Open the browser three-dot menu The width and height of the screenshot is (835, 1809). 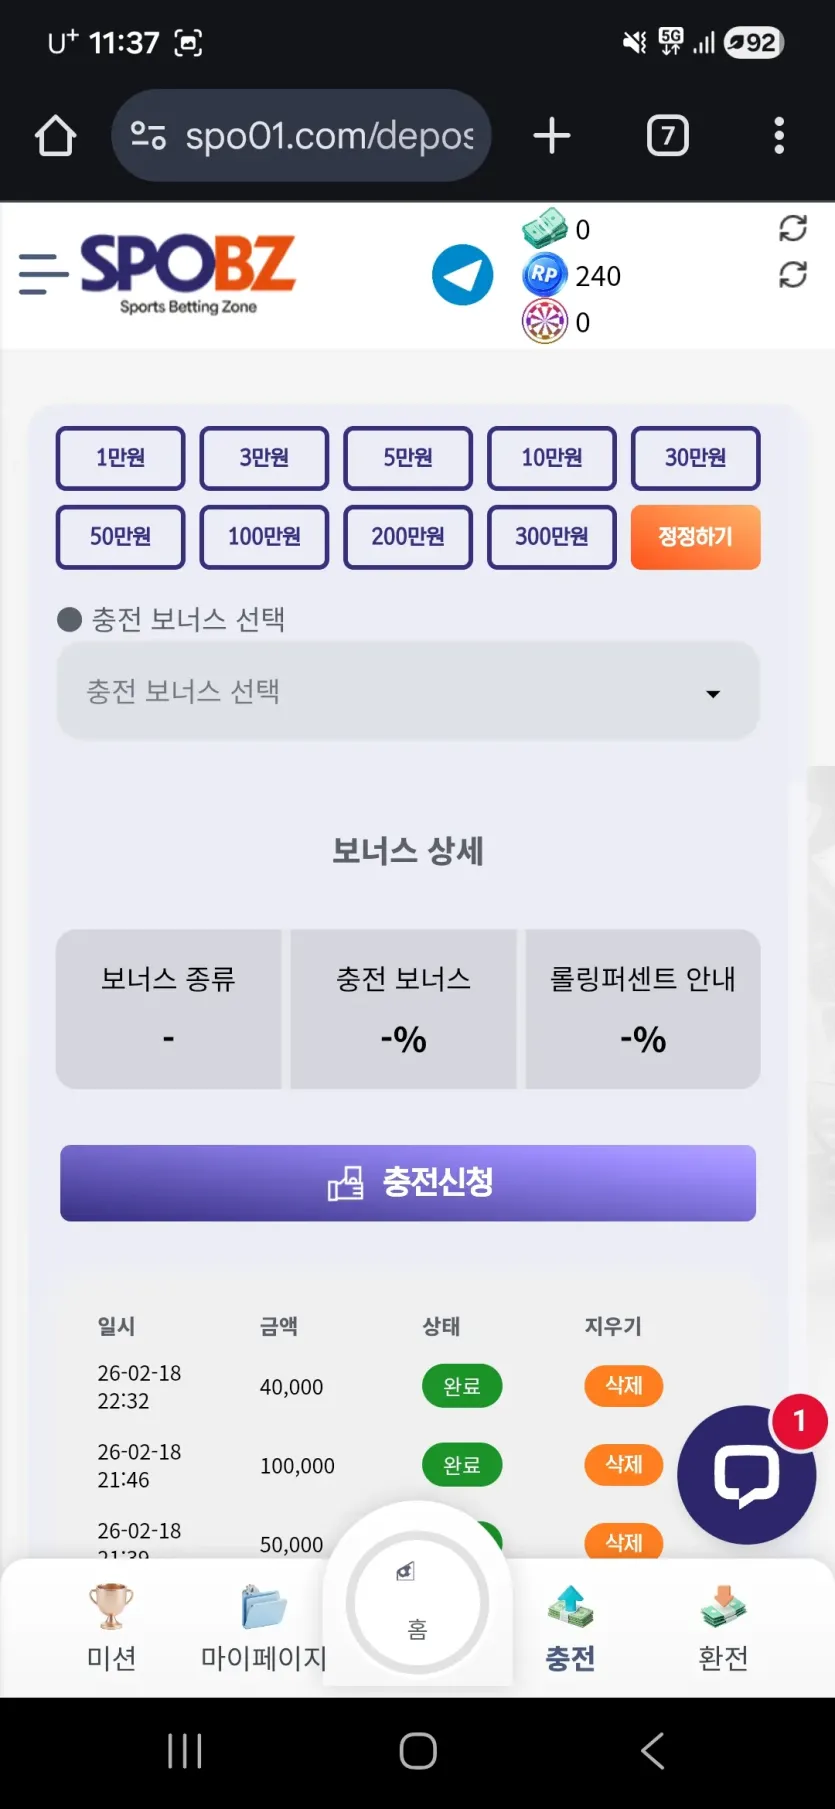pos(778,136)
